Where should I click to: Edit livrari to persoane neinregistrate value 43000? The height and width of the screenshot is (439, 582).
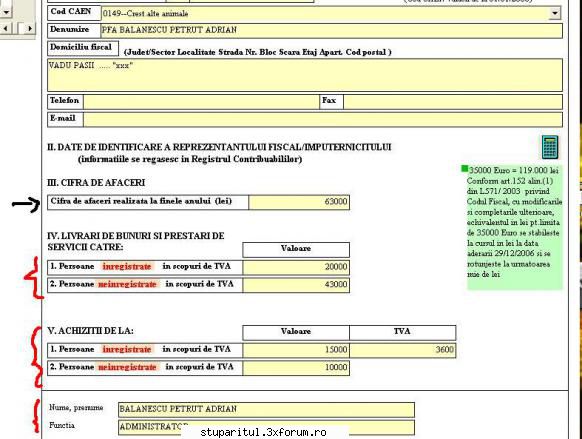point(296,285)
